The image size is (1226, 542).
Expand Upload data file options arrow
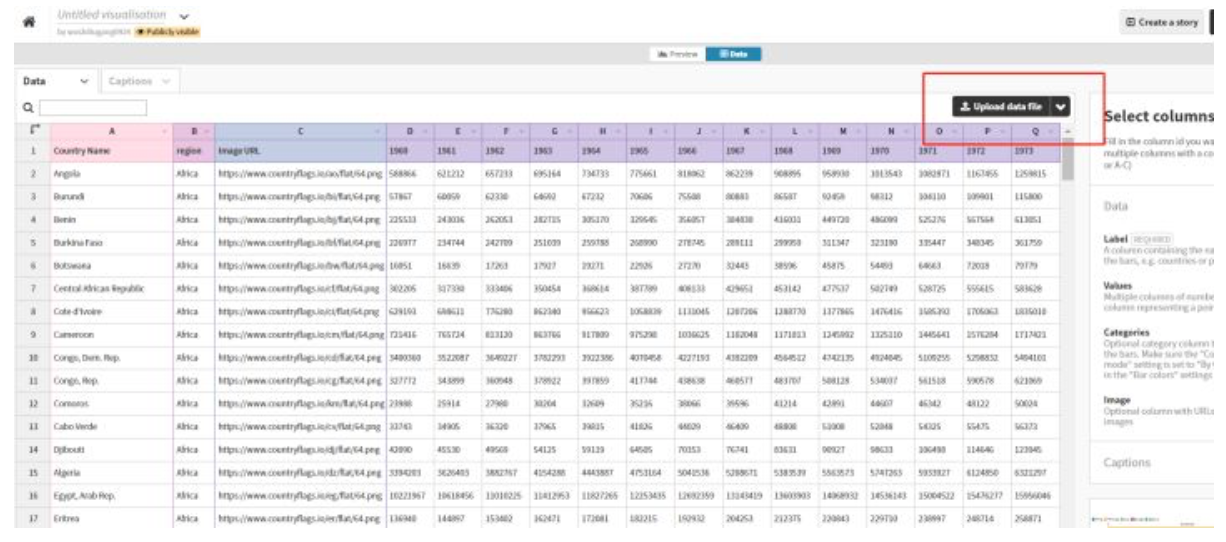click(1061, 106)
